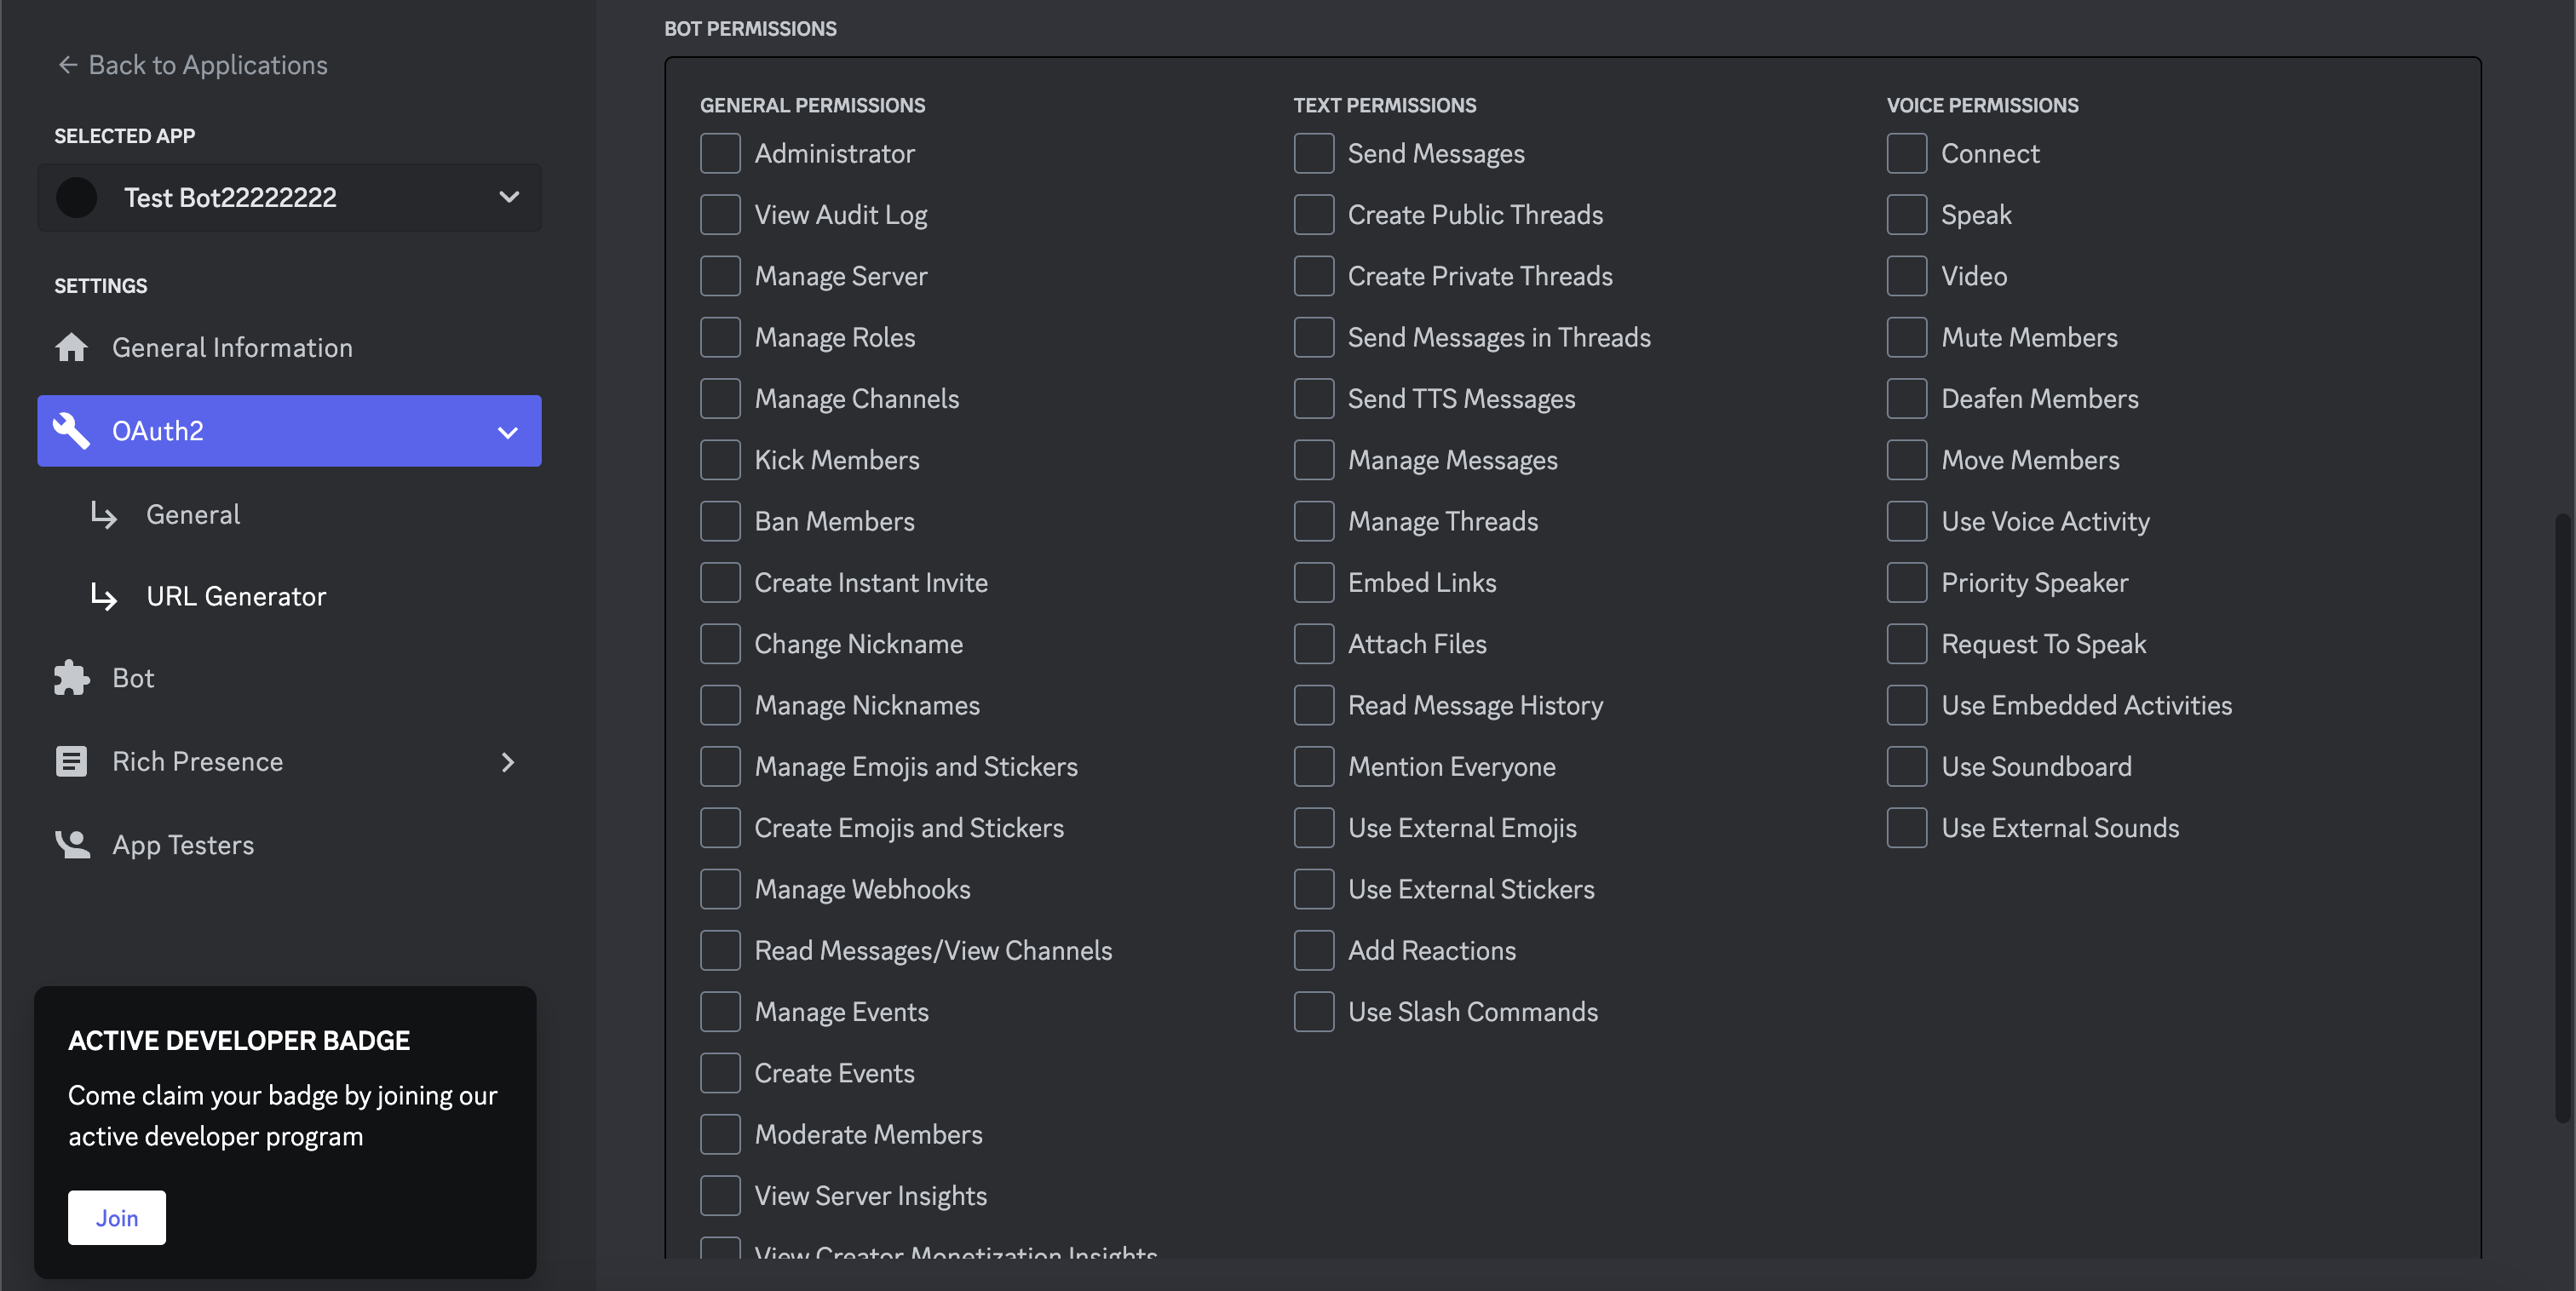Expand the Rich Presence sub-menu arrow

pos(509,760)
